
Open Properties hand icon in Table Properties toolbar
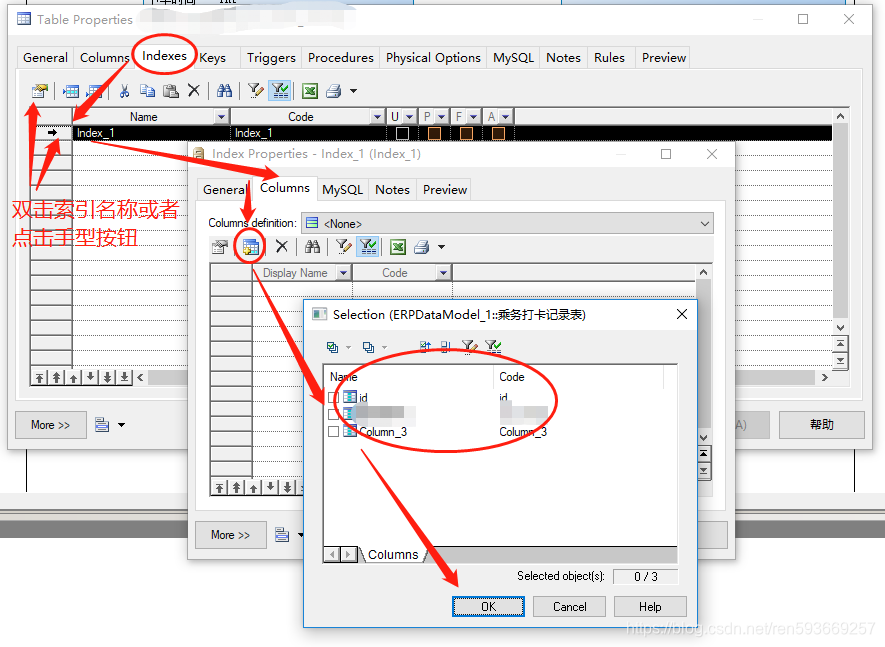tap(40, 91)
